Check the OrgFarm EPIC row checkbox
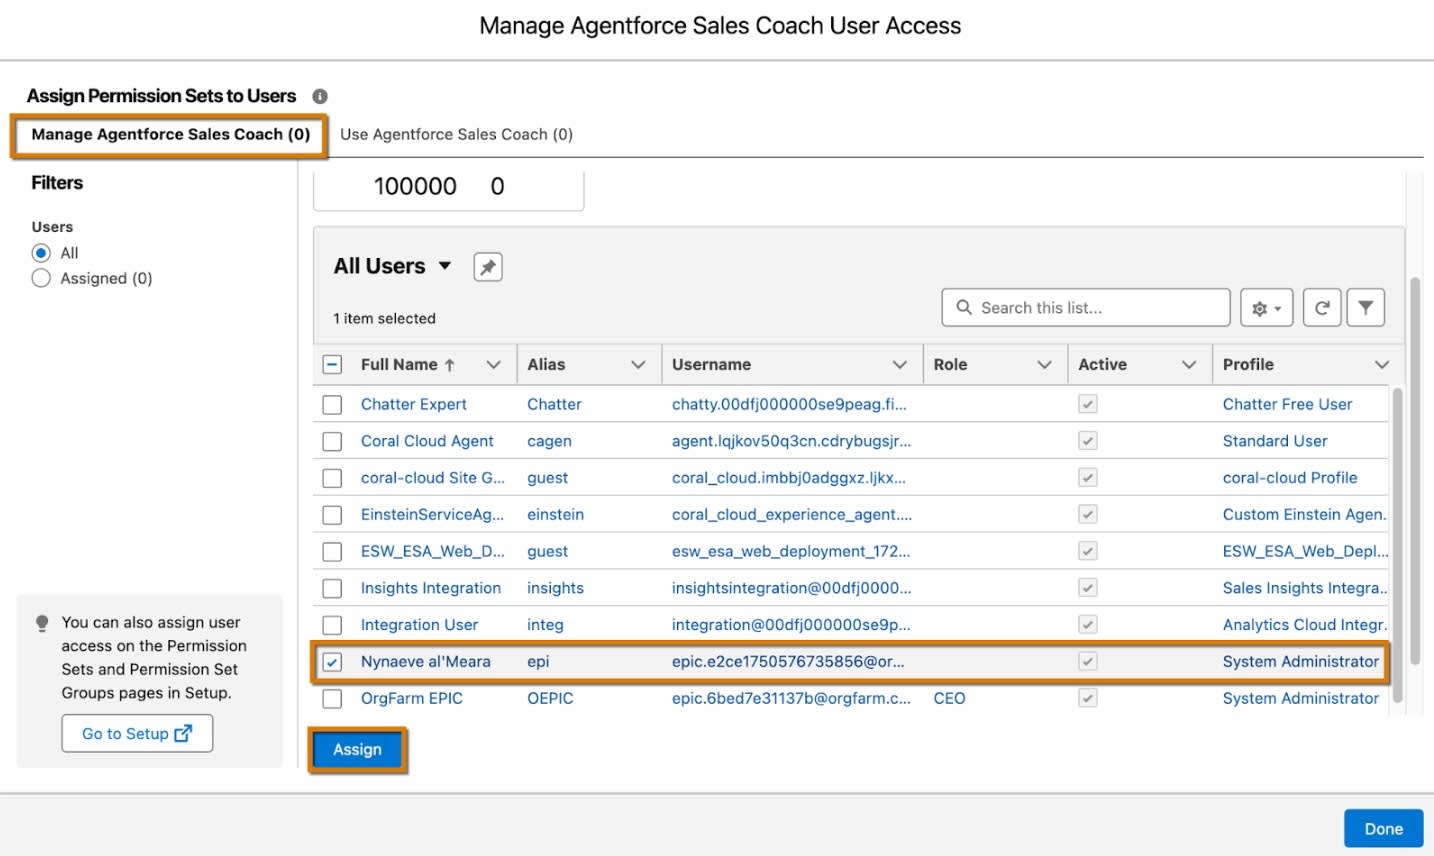This screenshot has height=856, width=1434. click(x=332, y=699)
